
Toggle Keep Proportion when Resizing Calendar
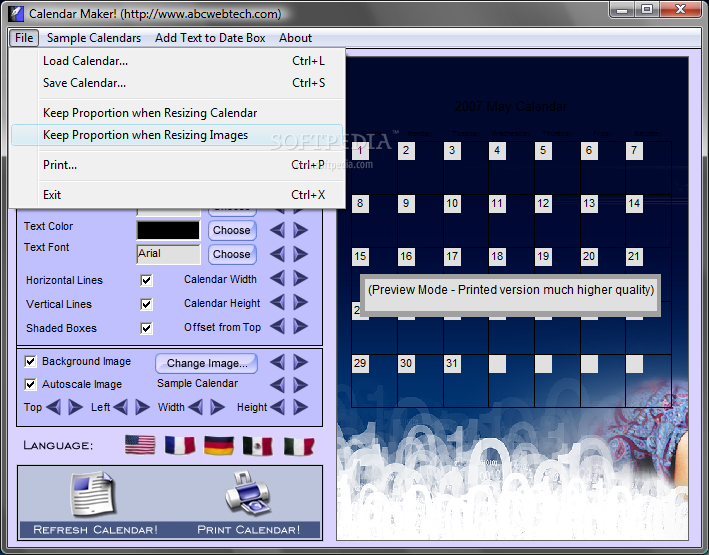click(177, 113)
